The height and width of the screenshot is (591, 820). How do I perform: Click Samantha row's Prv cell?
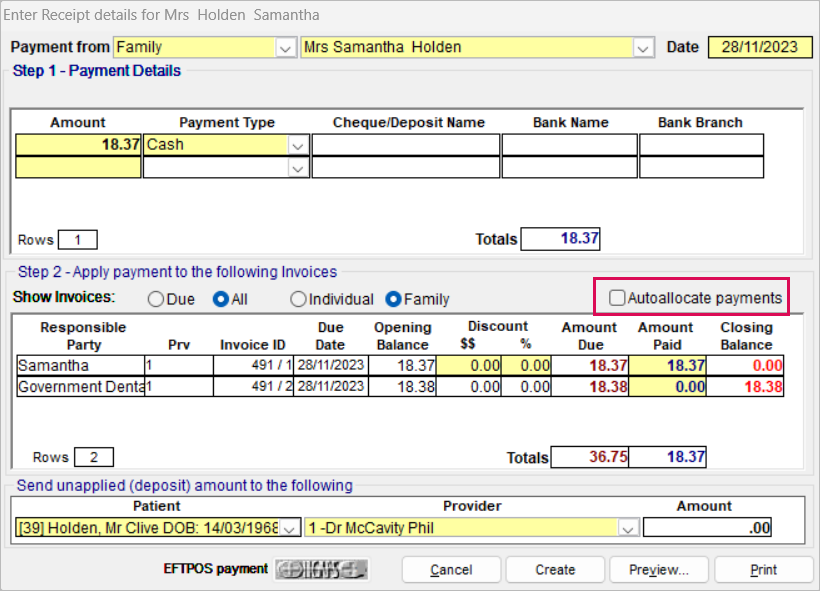point(179,365)
